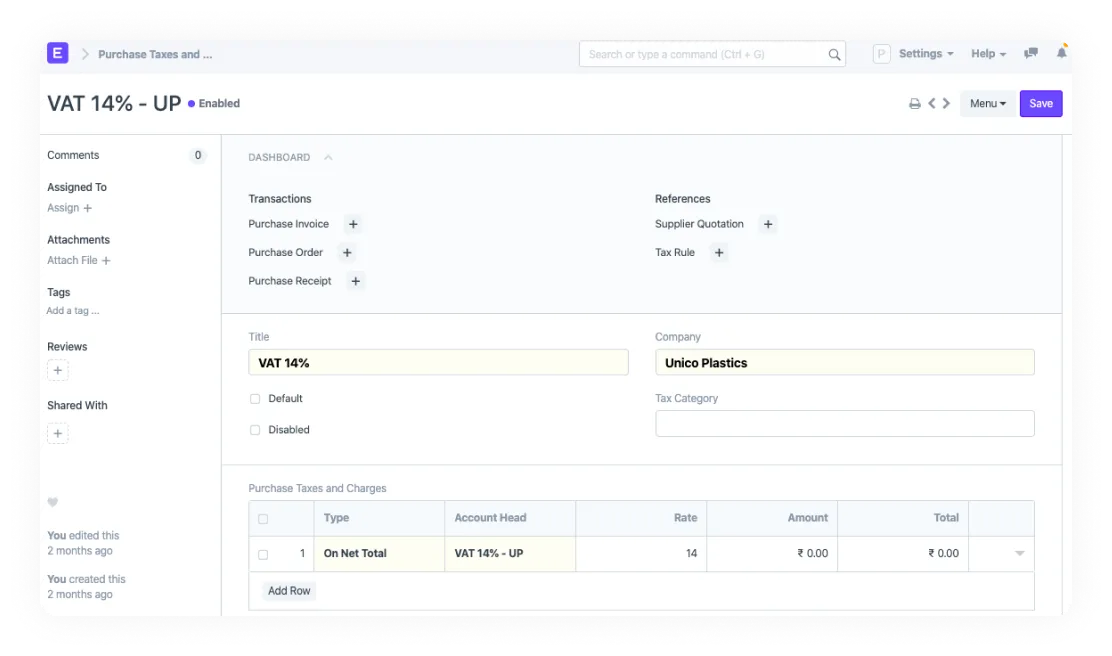Add new Purchase Invoice with plus icon
The height and width of the screenshot is (656, 1112).
pyautogui.click(x=353, y=225)
